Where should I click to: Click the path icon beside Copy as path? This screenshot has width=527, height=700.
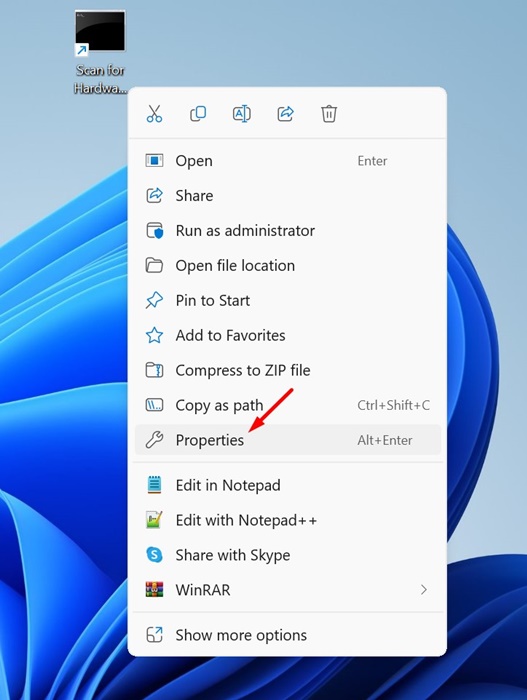tap(154, 405)
